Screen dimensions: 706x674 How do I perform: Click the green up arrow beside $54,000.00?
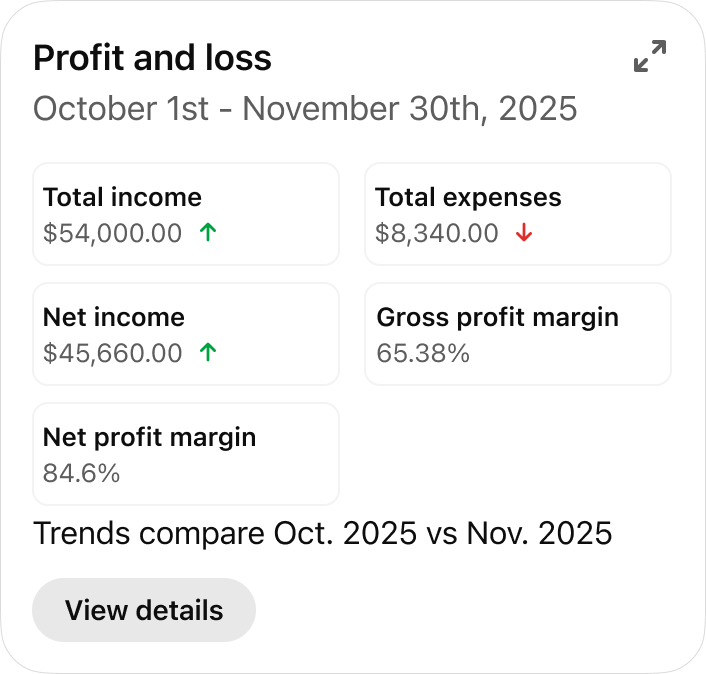[208, 233]
